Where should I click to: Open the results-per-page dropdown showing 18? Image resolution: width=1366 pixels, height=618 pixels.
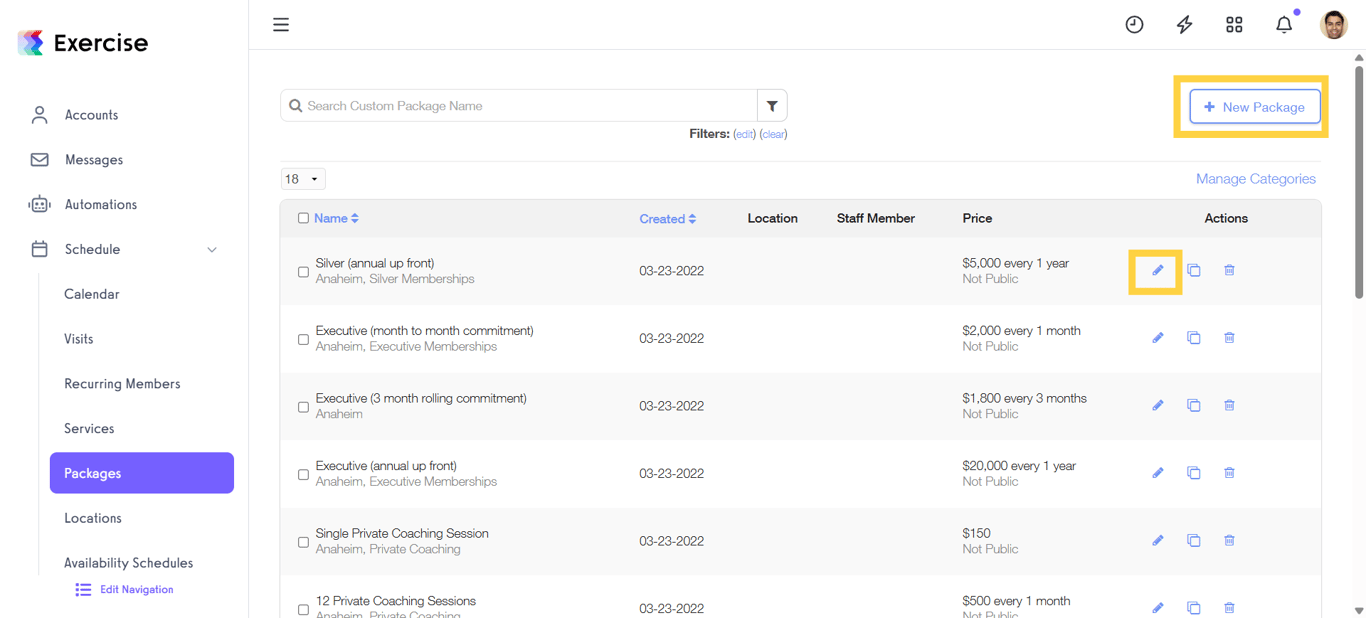[x=302, y=178]
